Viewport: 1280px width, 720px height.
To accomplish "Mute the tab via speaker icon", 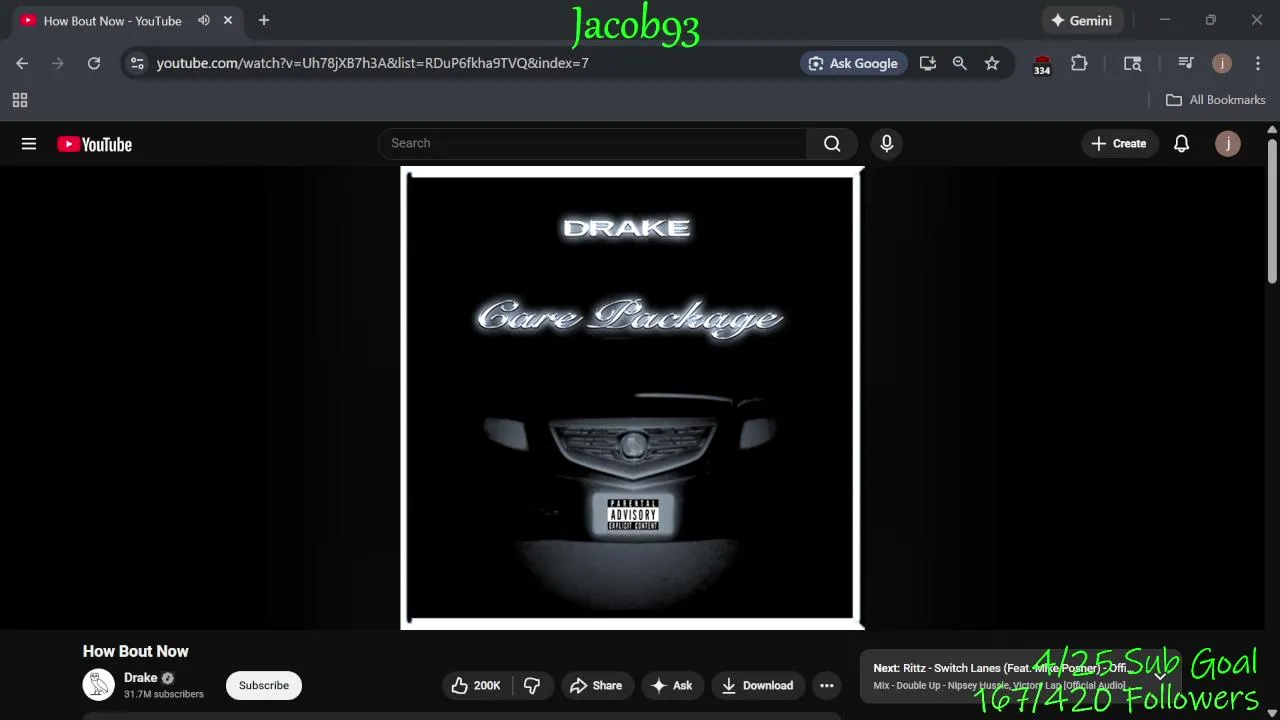I will 204,20.
